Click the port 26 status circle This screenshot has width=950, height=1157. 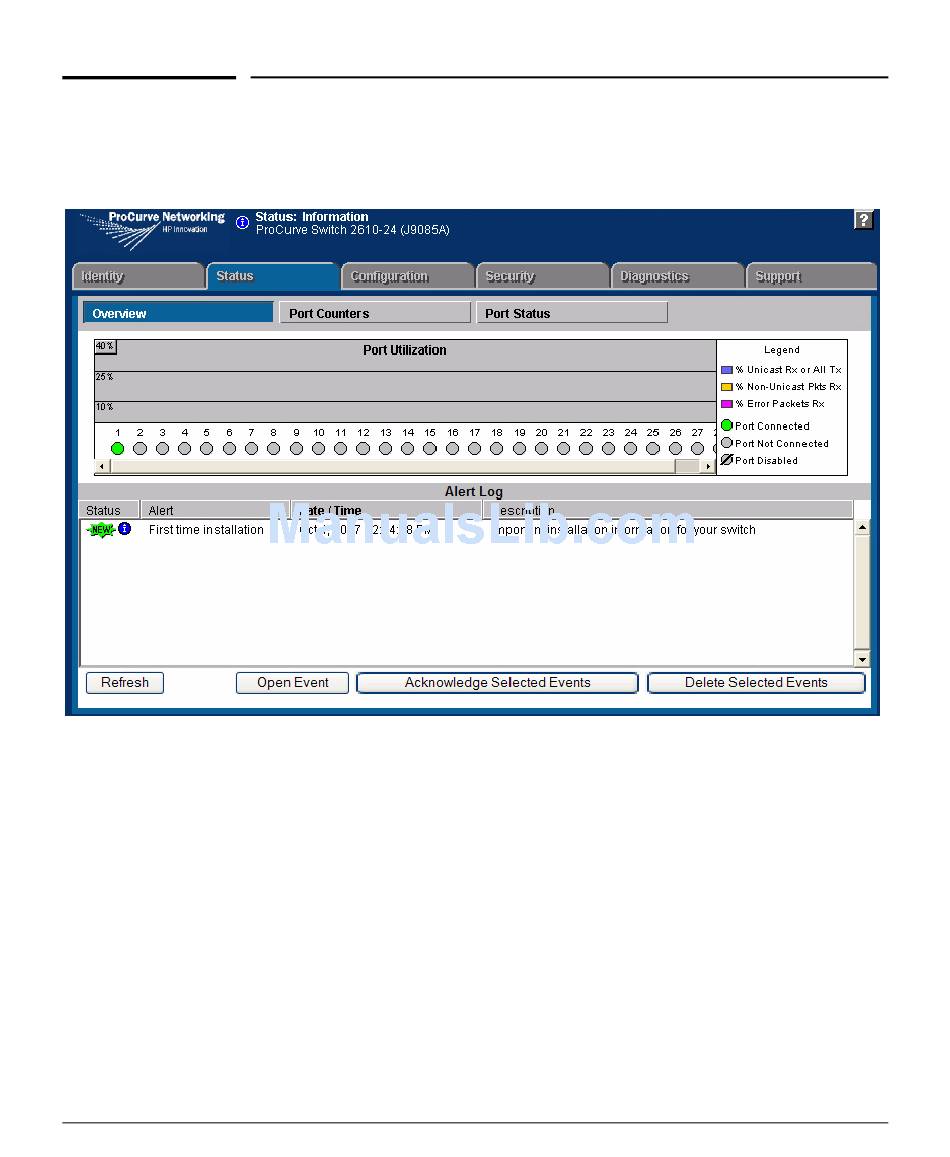(675, 448)
